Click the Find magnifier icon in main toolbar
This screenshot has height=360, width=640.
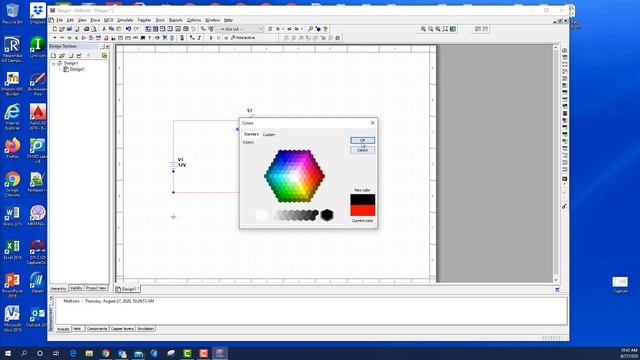coord(310,29)
